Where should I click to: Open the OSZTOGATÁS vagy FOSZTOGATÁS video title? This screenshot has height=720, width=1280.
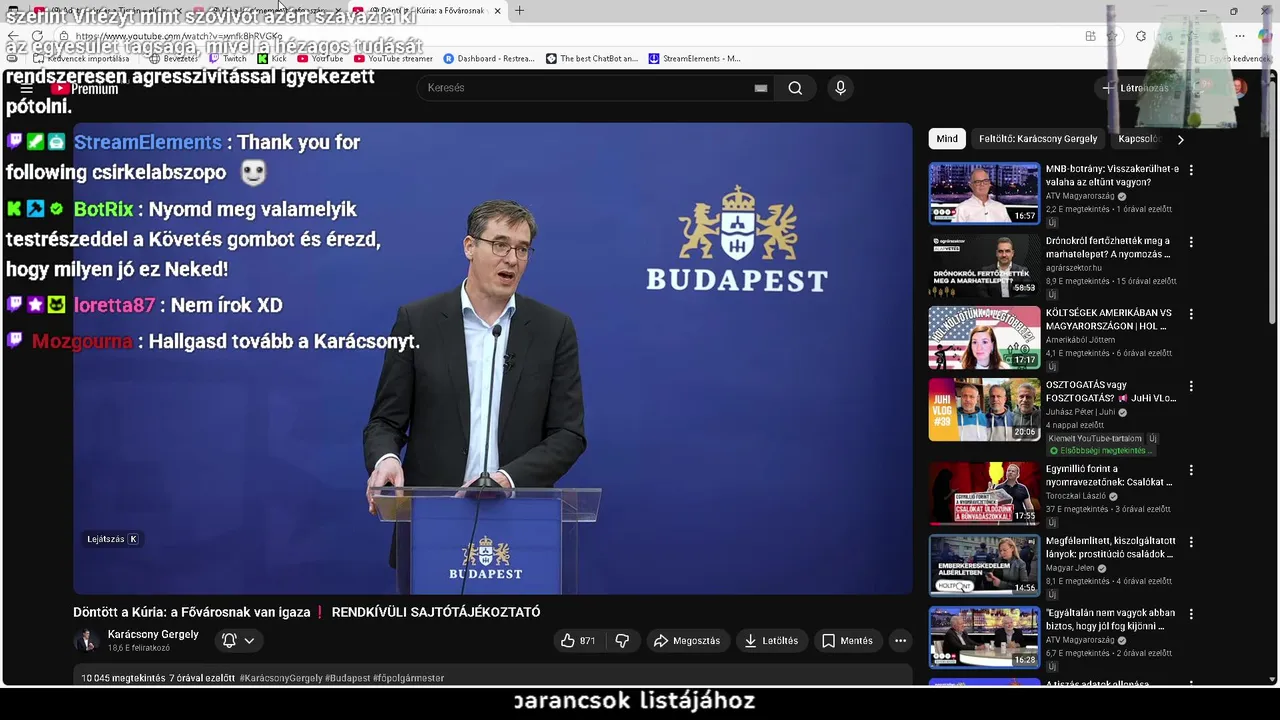pos(1110,391)
